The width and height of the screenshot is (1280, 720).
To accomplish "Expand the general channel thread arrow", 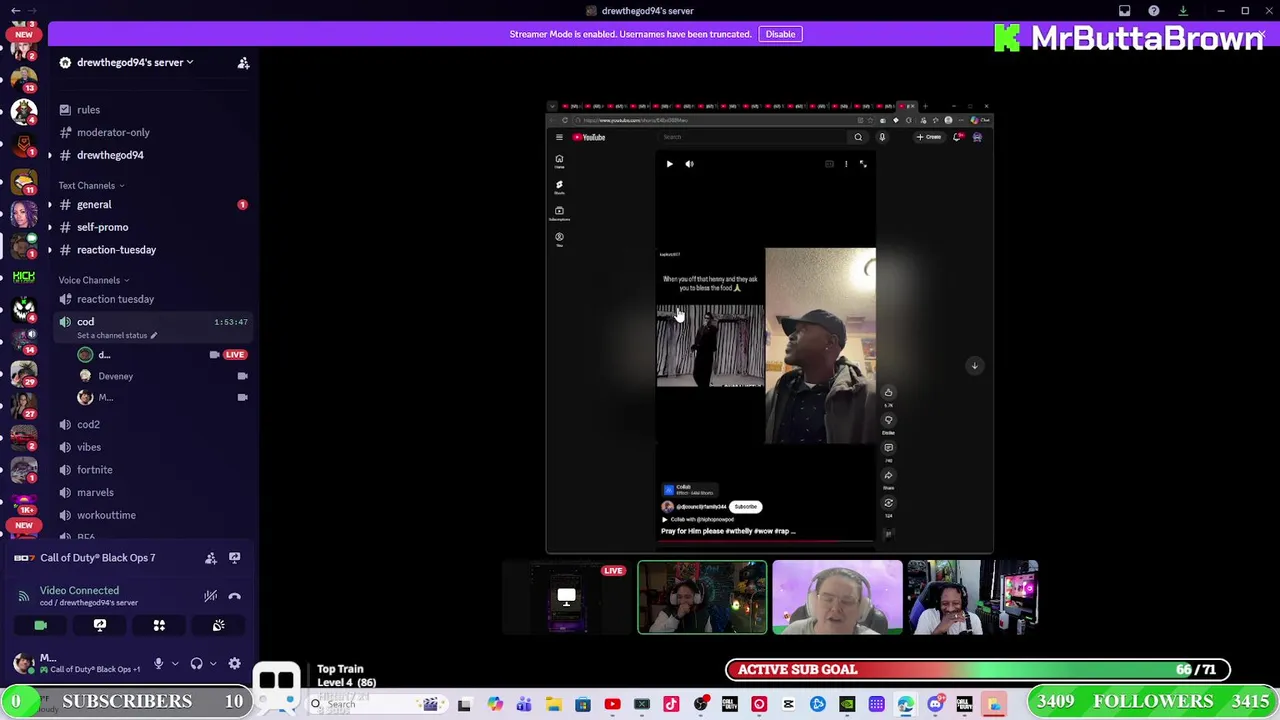I will point(50,205).
